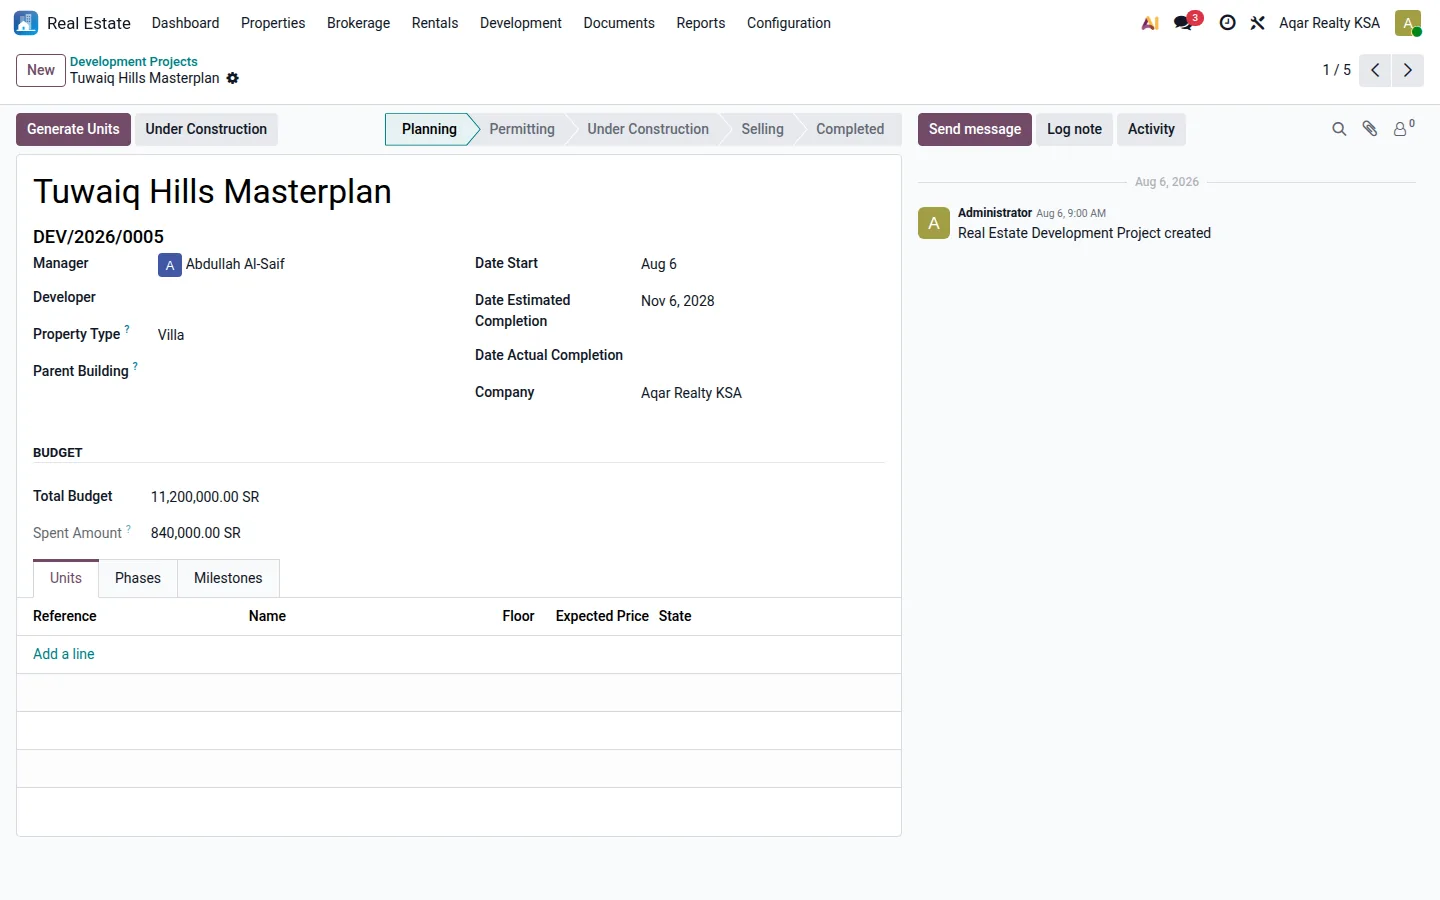Set the status to Selling
The width and height of the screenshot is (1440, 900).
coord(763,129)
